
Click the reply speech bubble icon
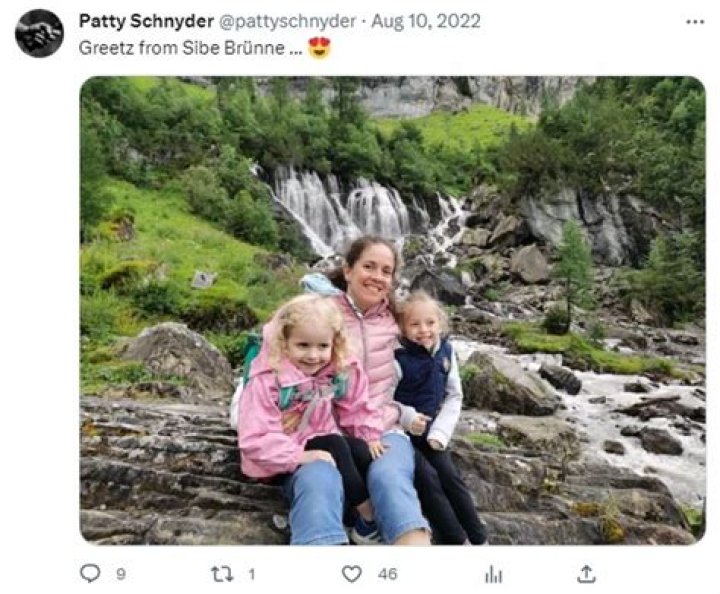pyautogui.click(x=89, y=573)
